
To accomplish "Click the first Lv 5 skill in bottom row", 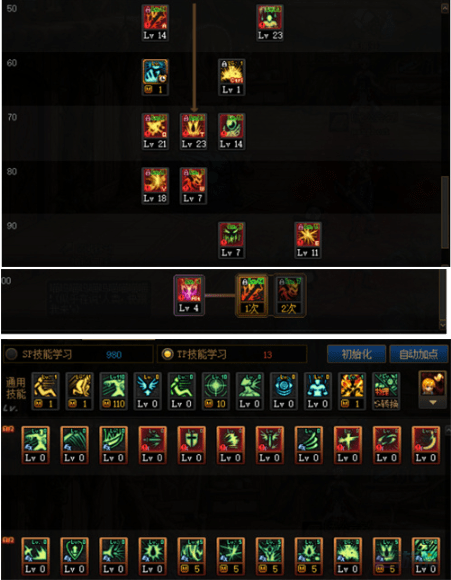I will click(191, 556).
